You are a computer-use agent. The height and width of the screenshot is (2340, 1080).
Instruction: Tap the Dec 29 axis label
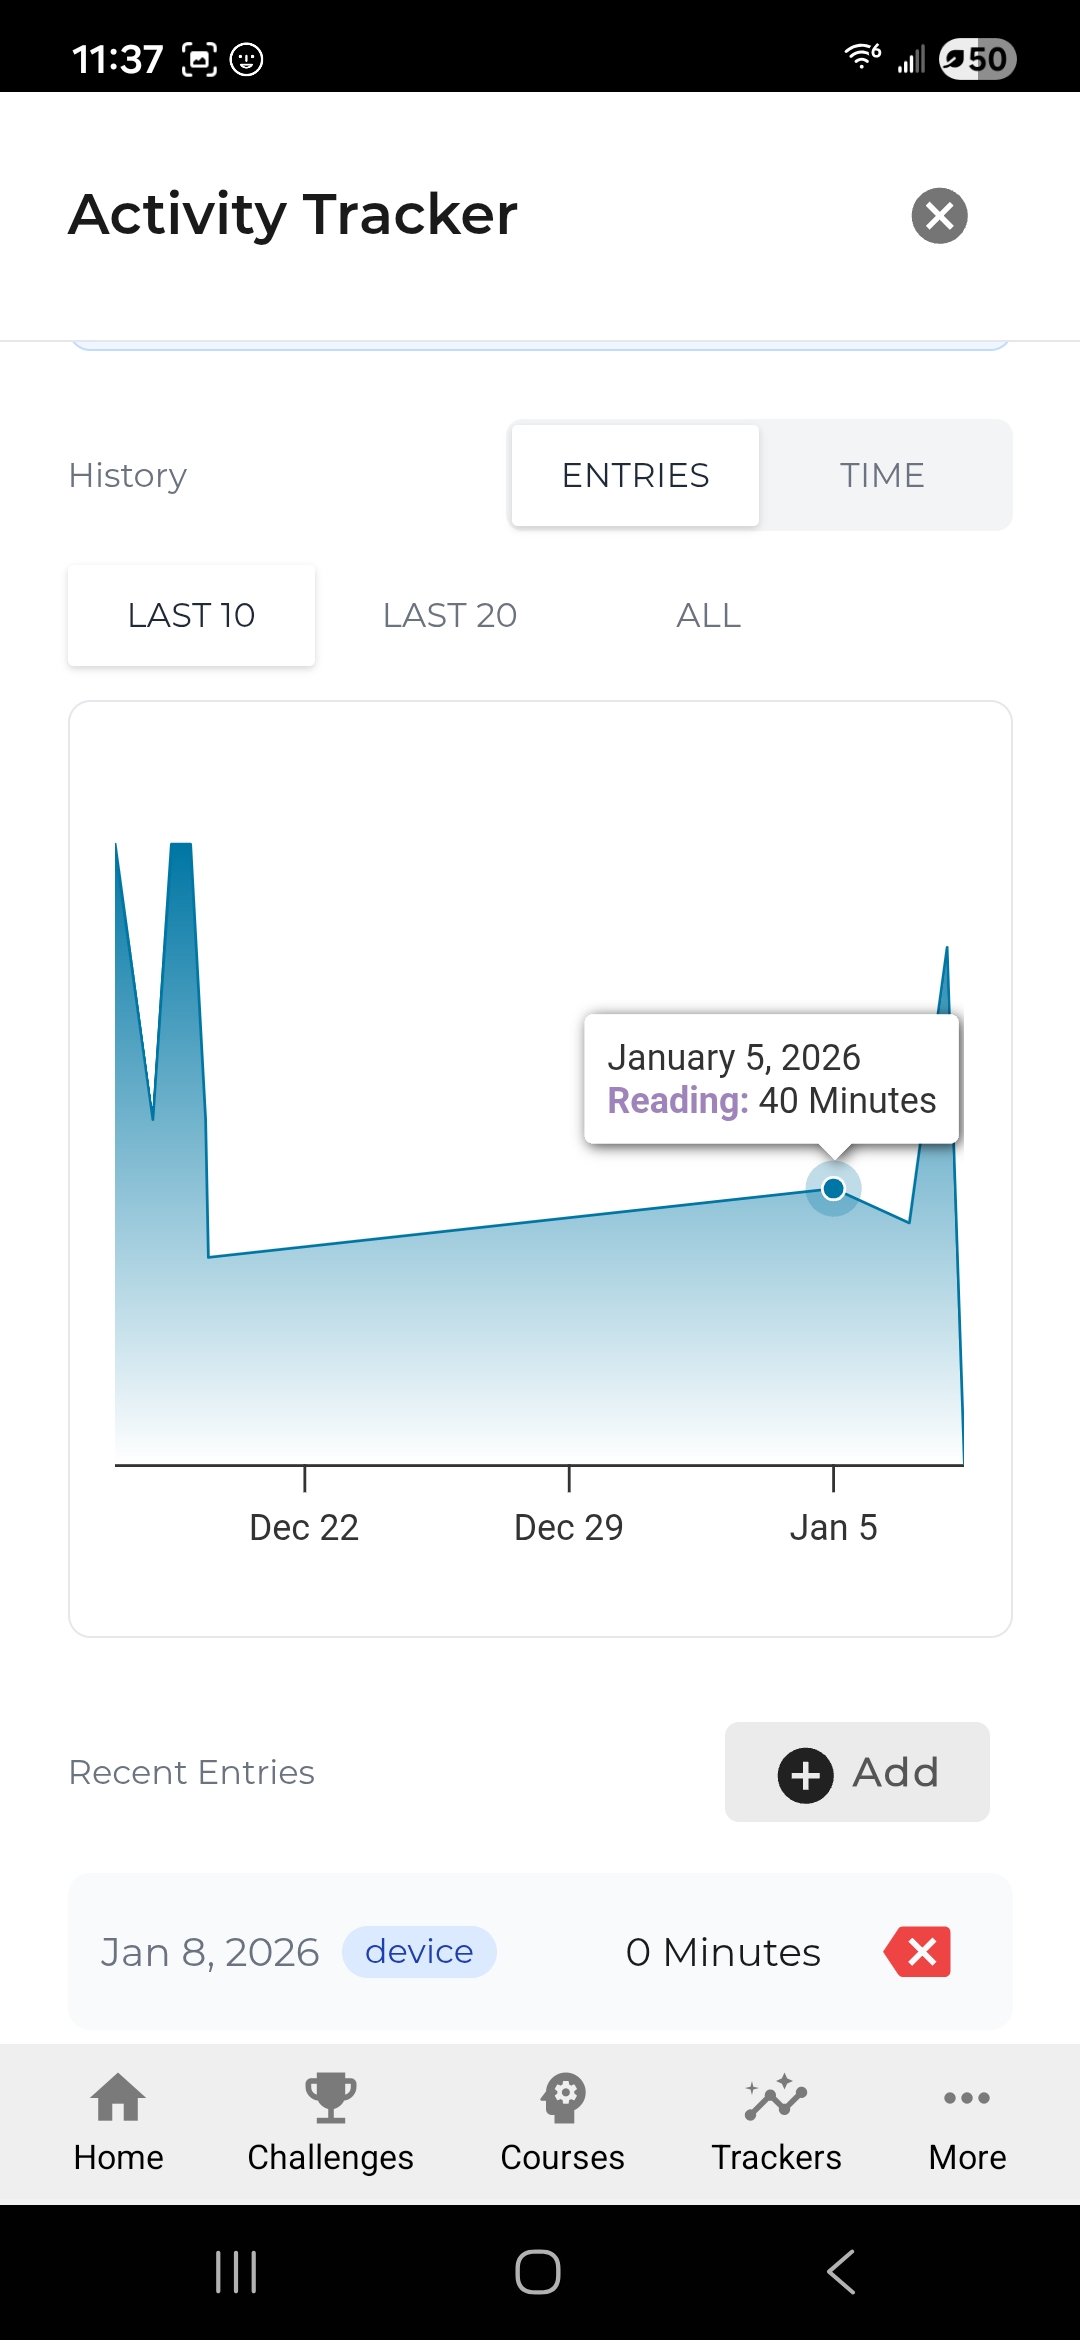[568, 1527]
